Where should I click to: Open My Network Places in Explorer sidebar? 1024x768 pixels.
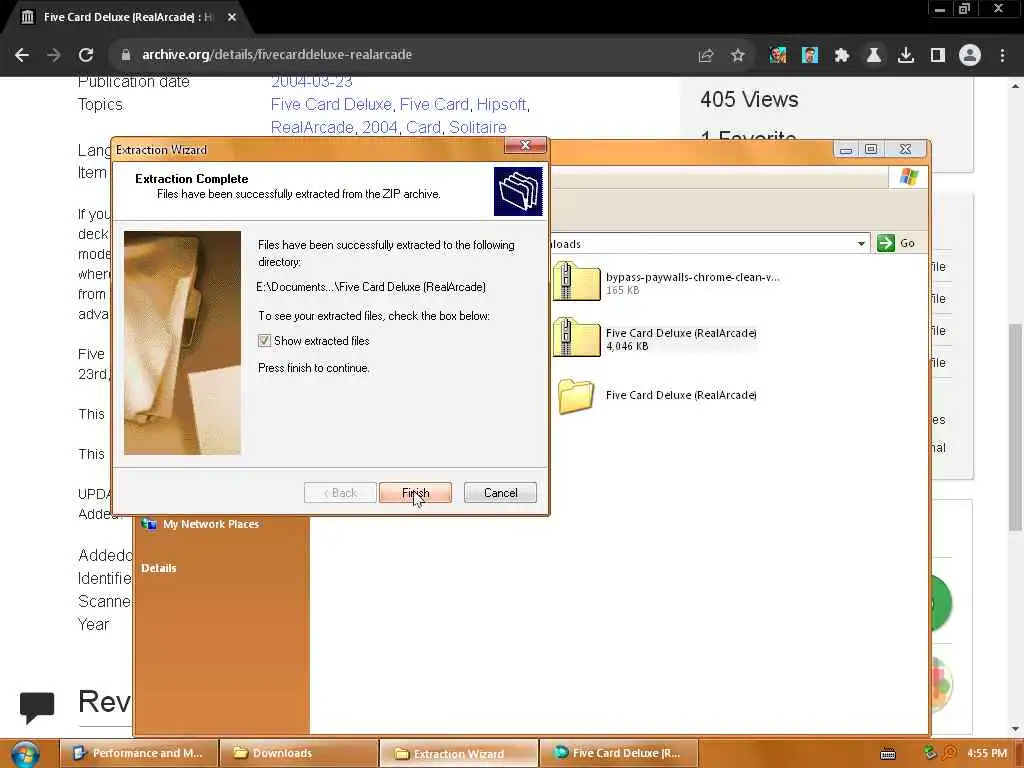click(x=210, y=524)
